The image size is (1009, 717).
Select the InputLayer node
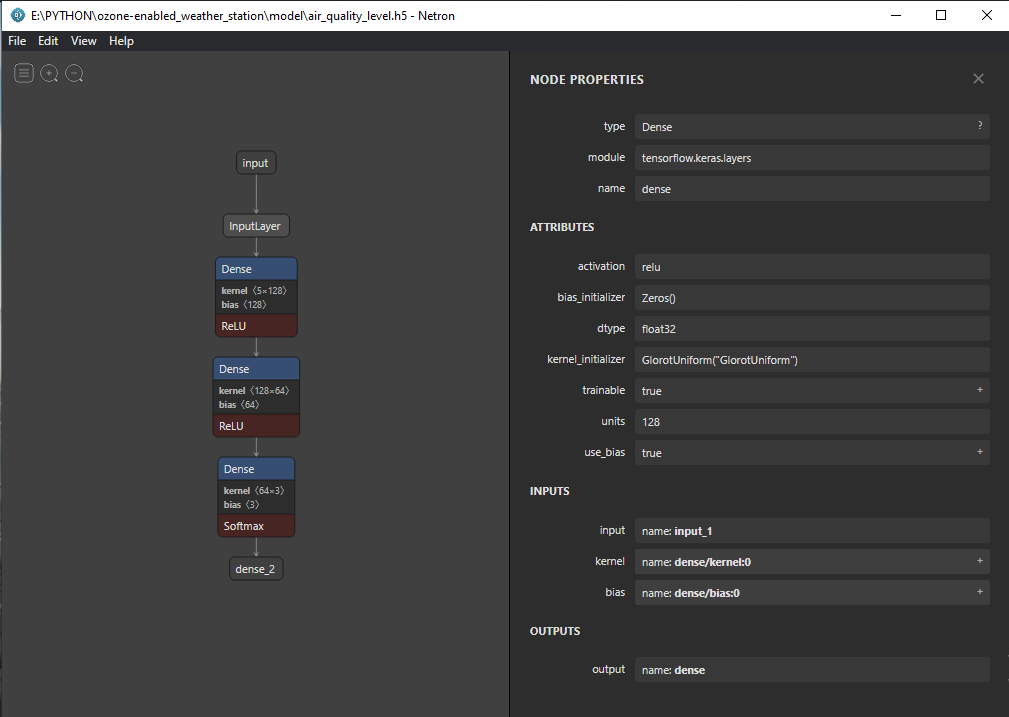[x=256, y=226]
